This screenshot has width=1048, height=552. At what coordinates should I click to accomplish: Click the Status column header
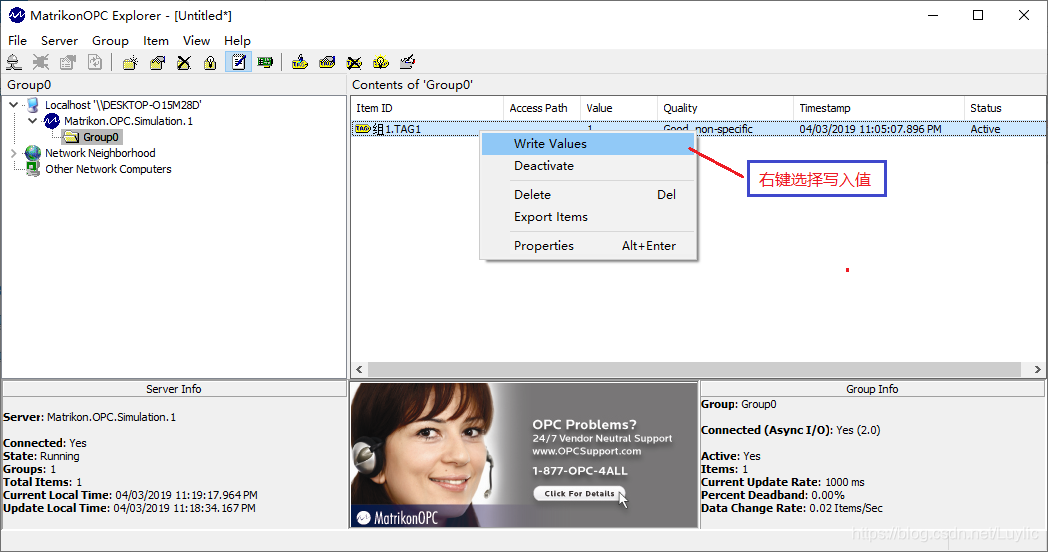coord(1005,108)
